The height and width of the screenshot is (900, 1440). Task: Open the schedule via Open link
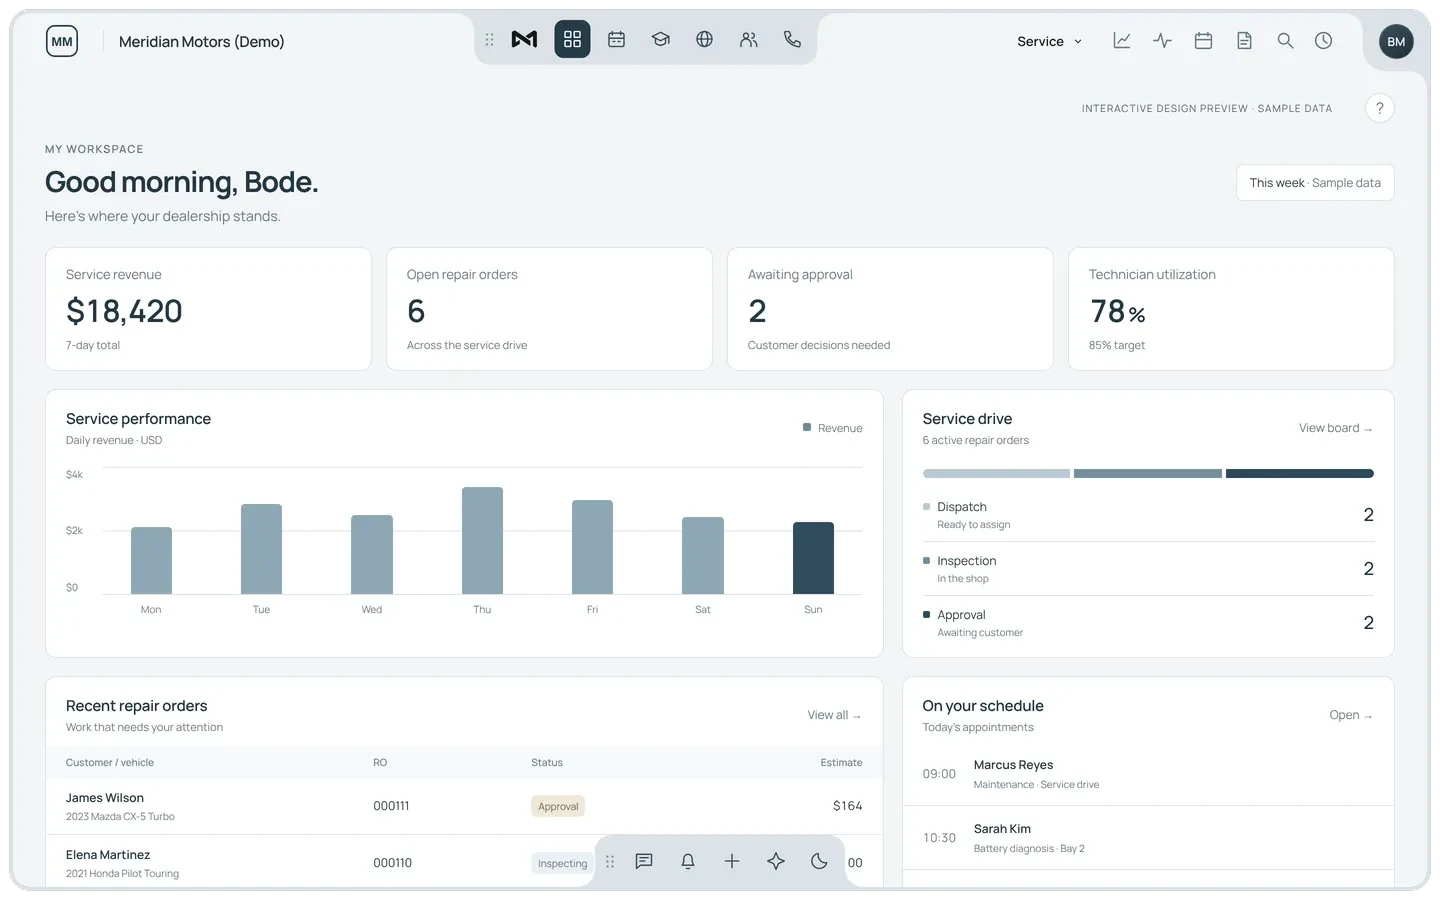click(x=1351, y=715)
